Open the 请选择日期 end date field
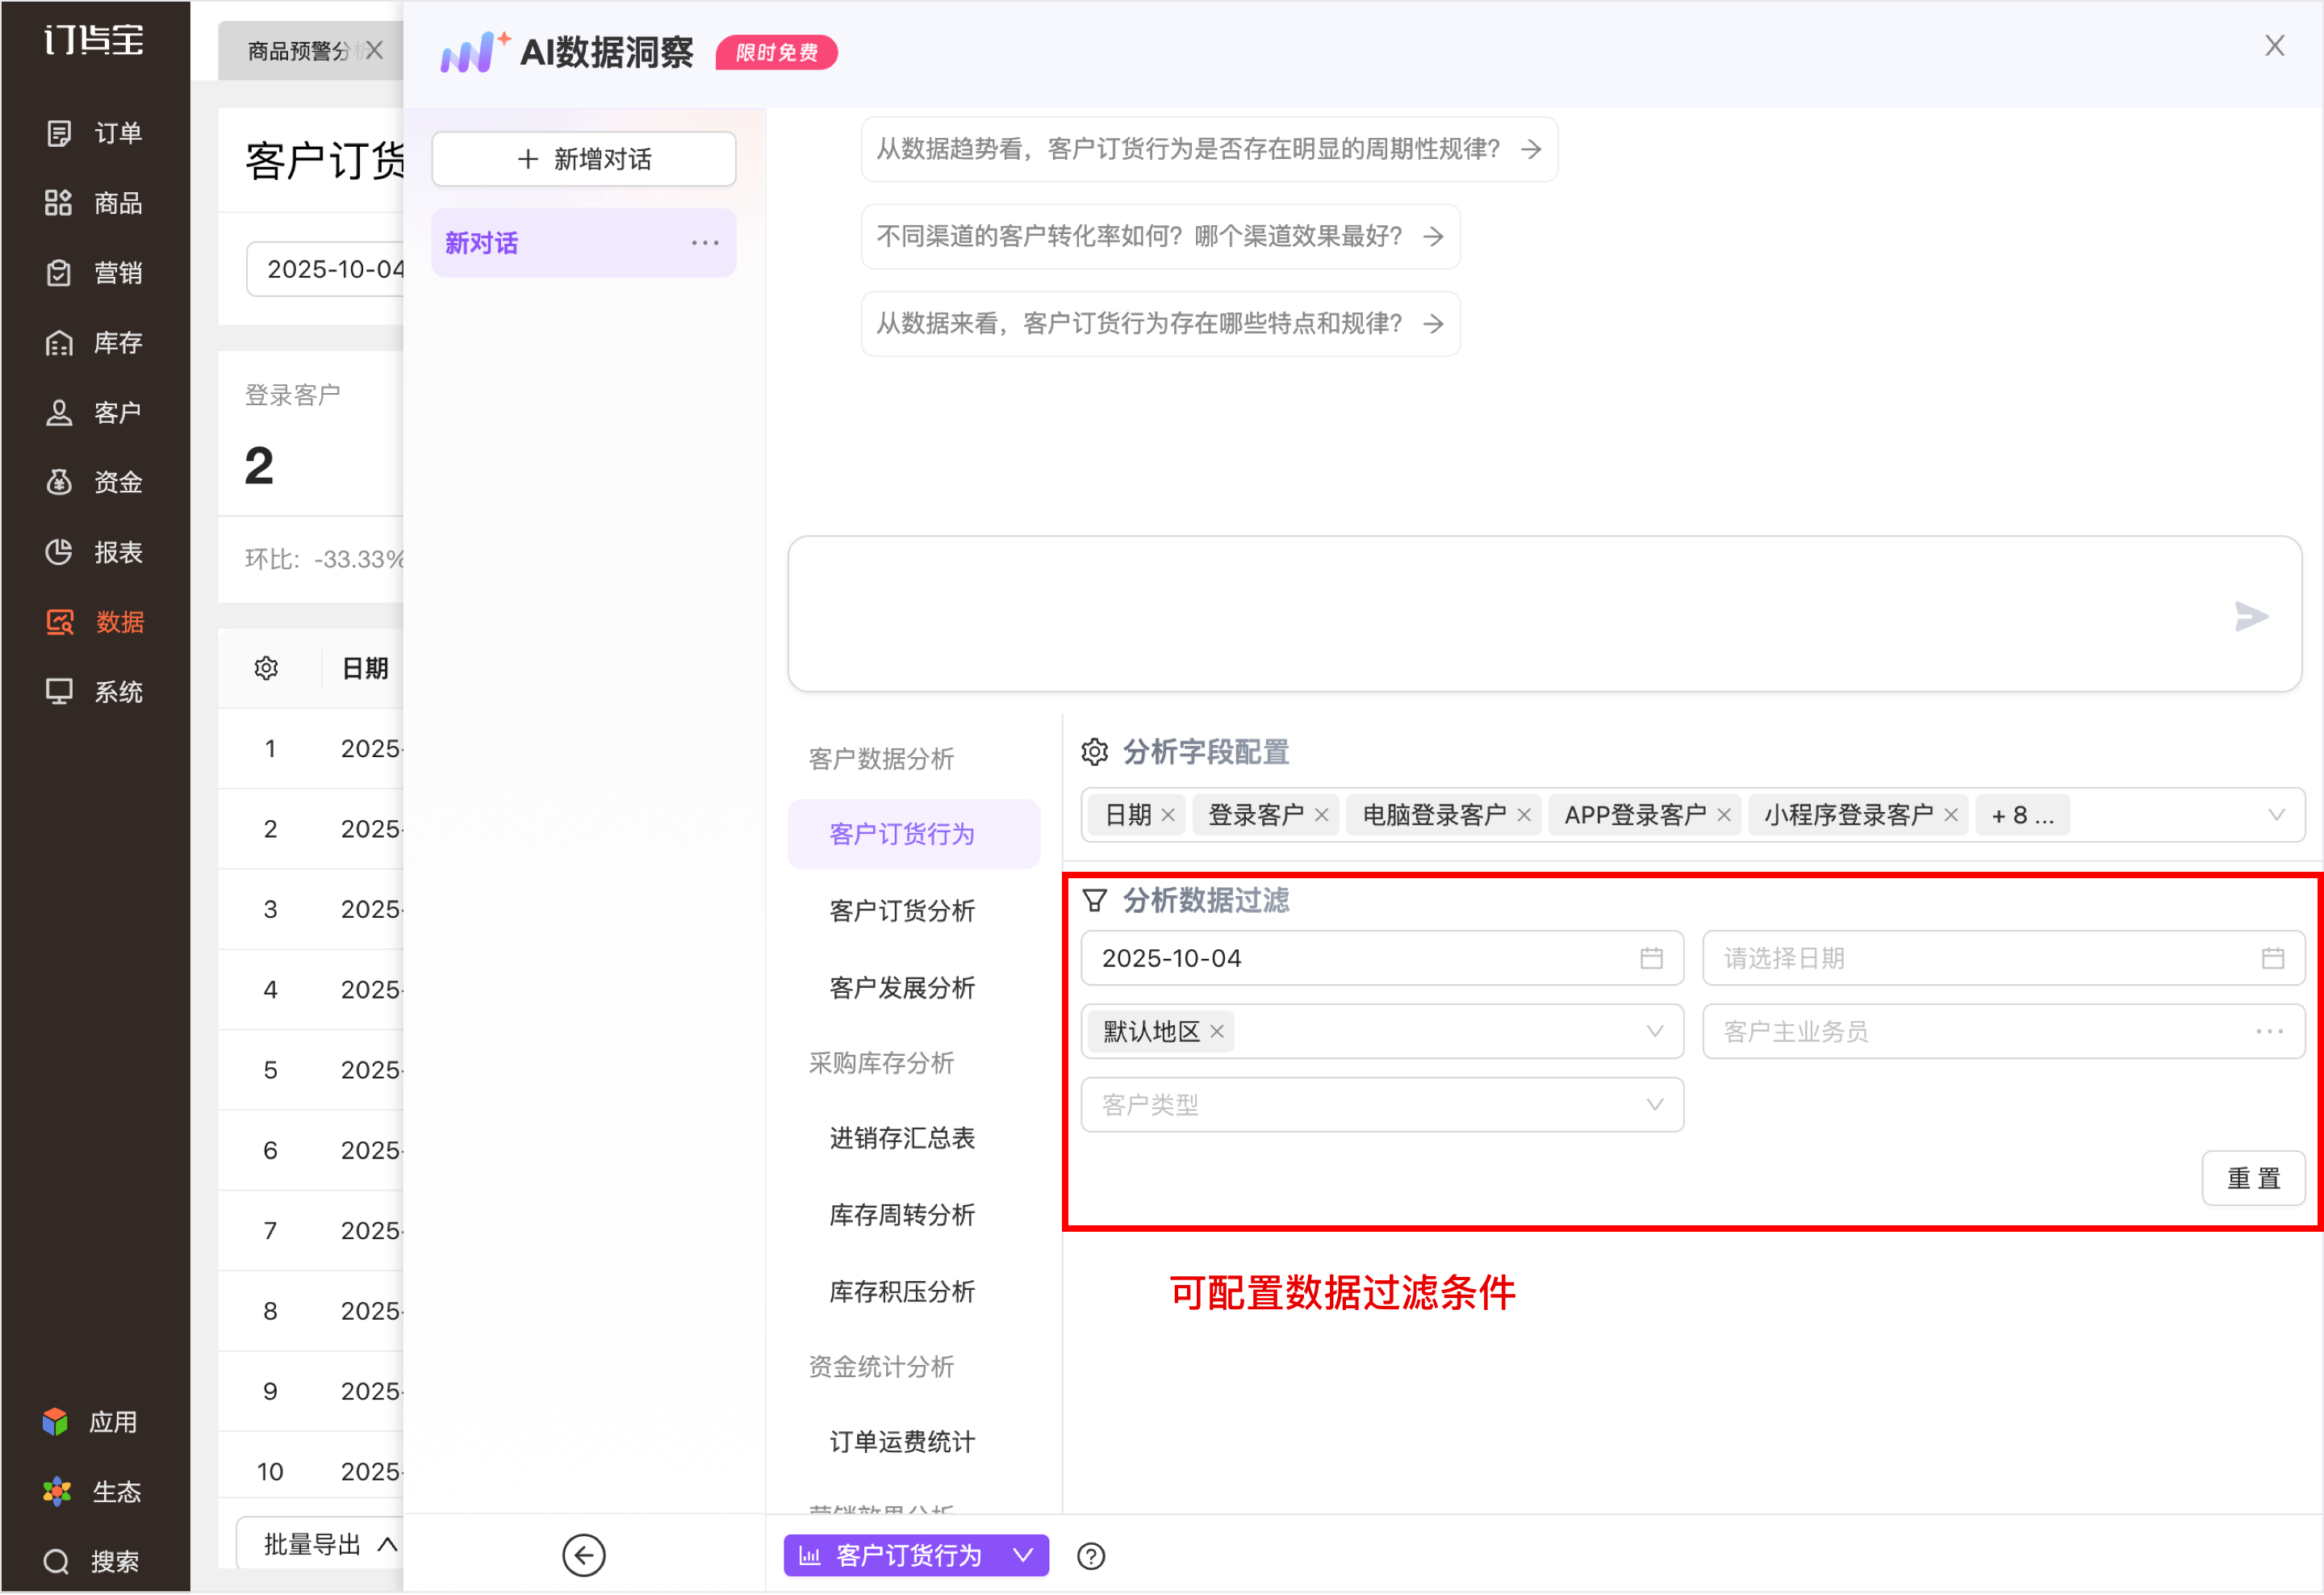The image size is (2324, 1595). 2003,958
